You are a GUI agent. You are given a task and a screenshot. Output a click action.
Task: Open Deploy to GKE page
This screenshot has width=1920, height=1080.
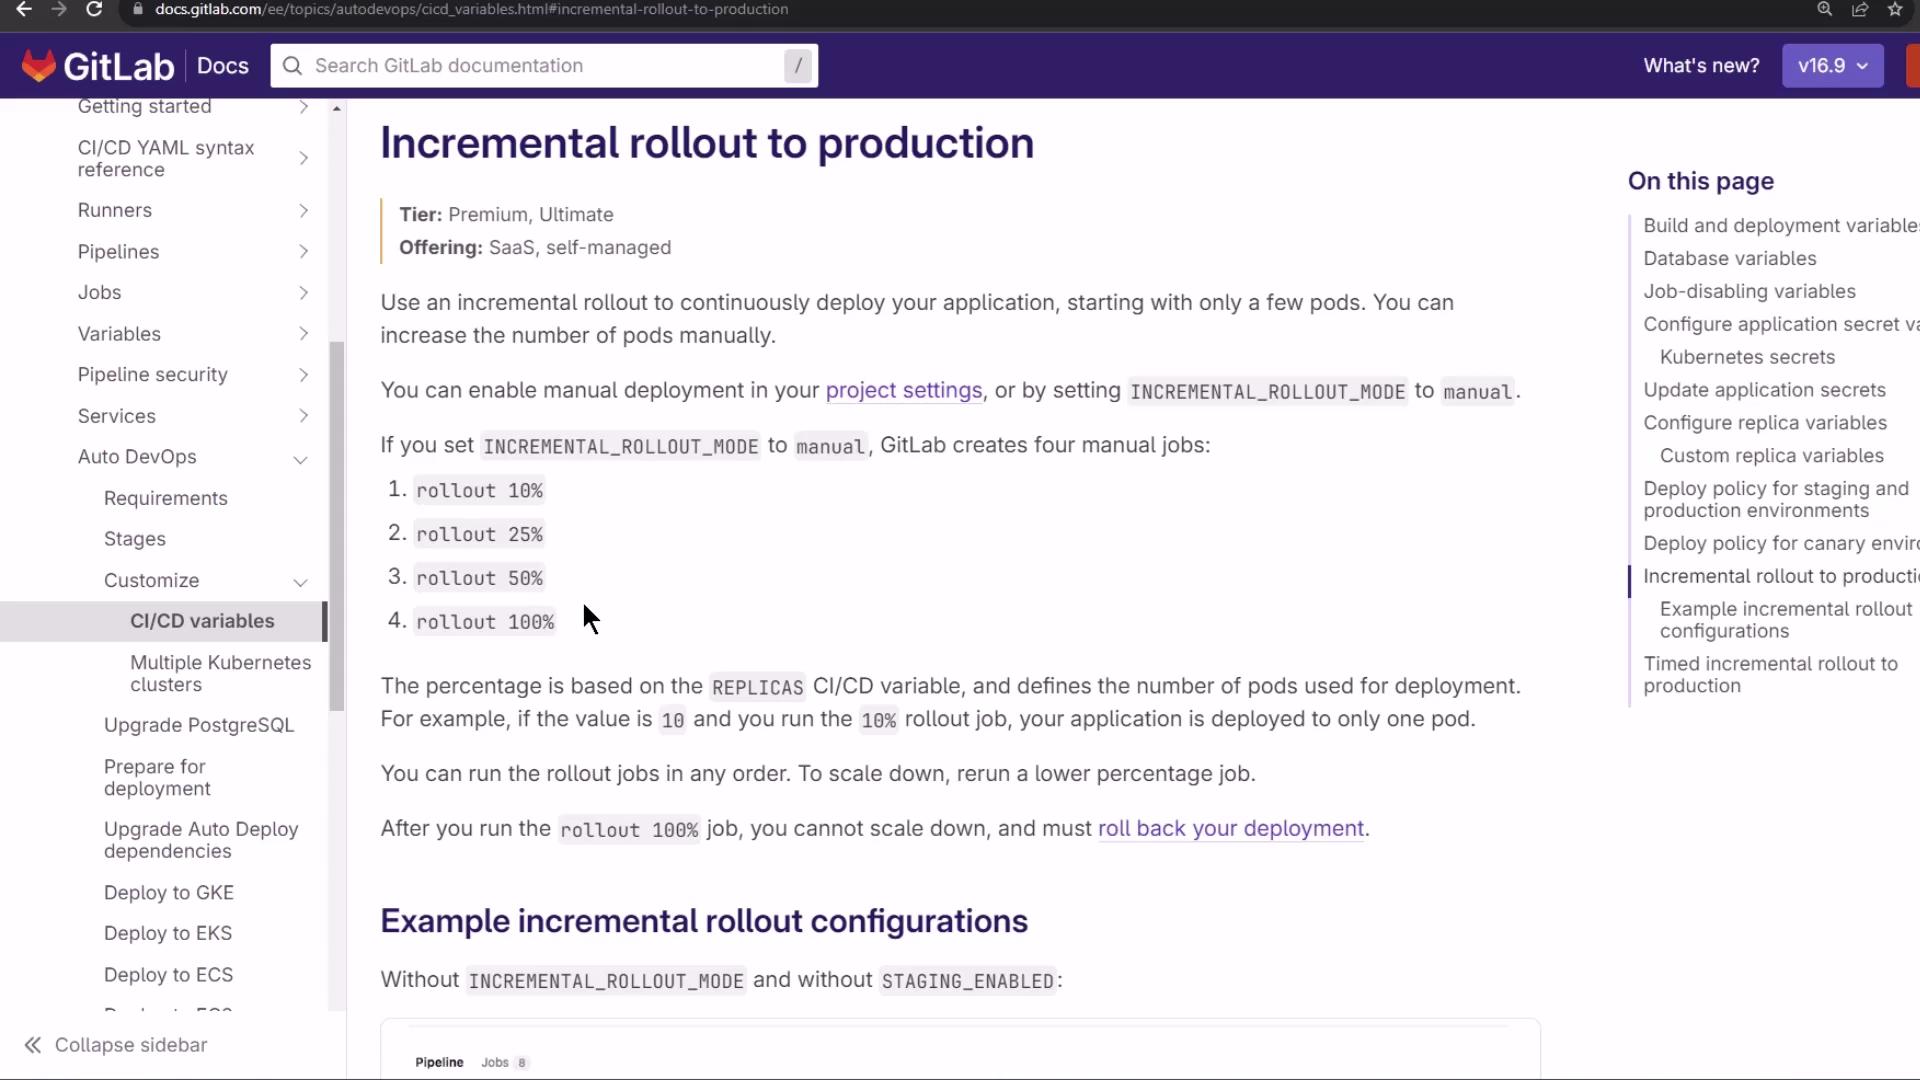169,893
